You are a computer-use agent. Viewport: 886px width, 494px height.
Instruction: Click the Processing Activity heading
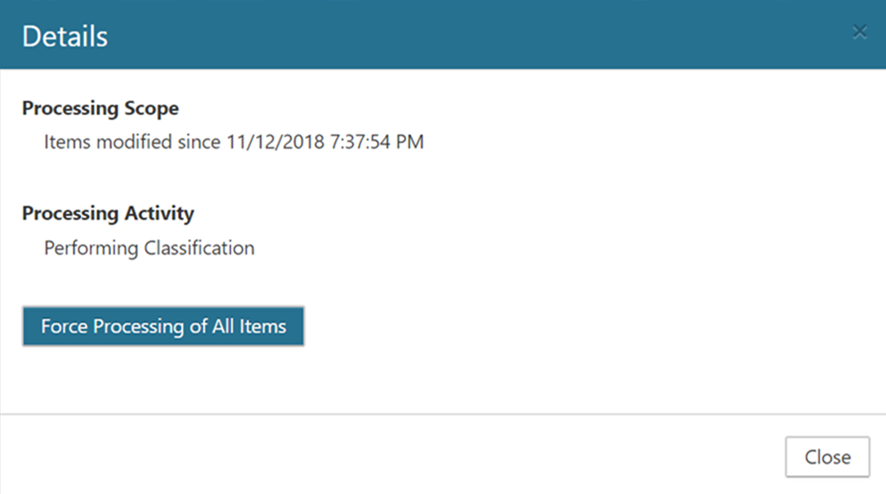108,213
